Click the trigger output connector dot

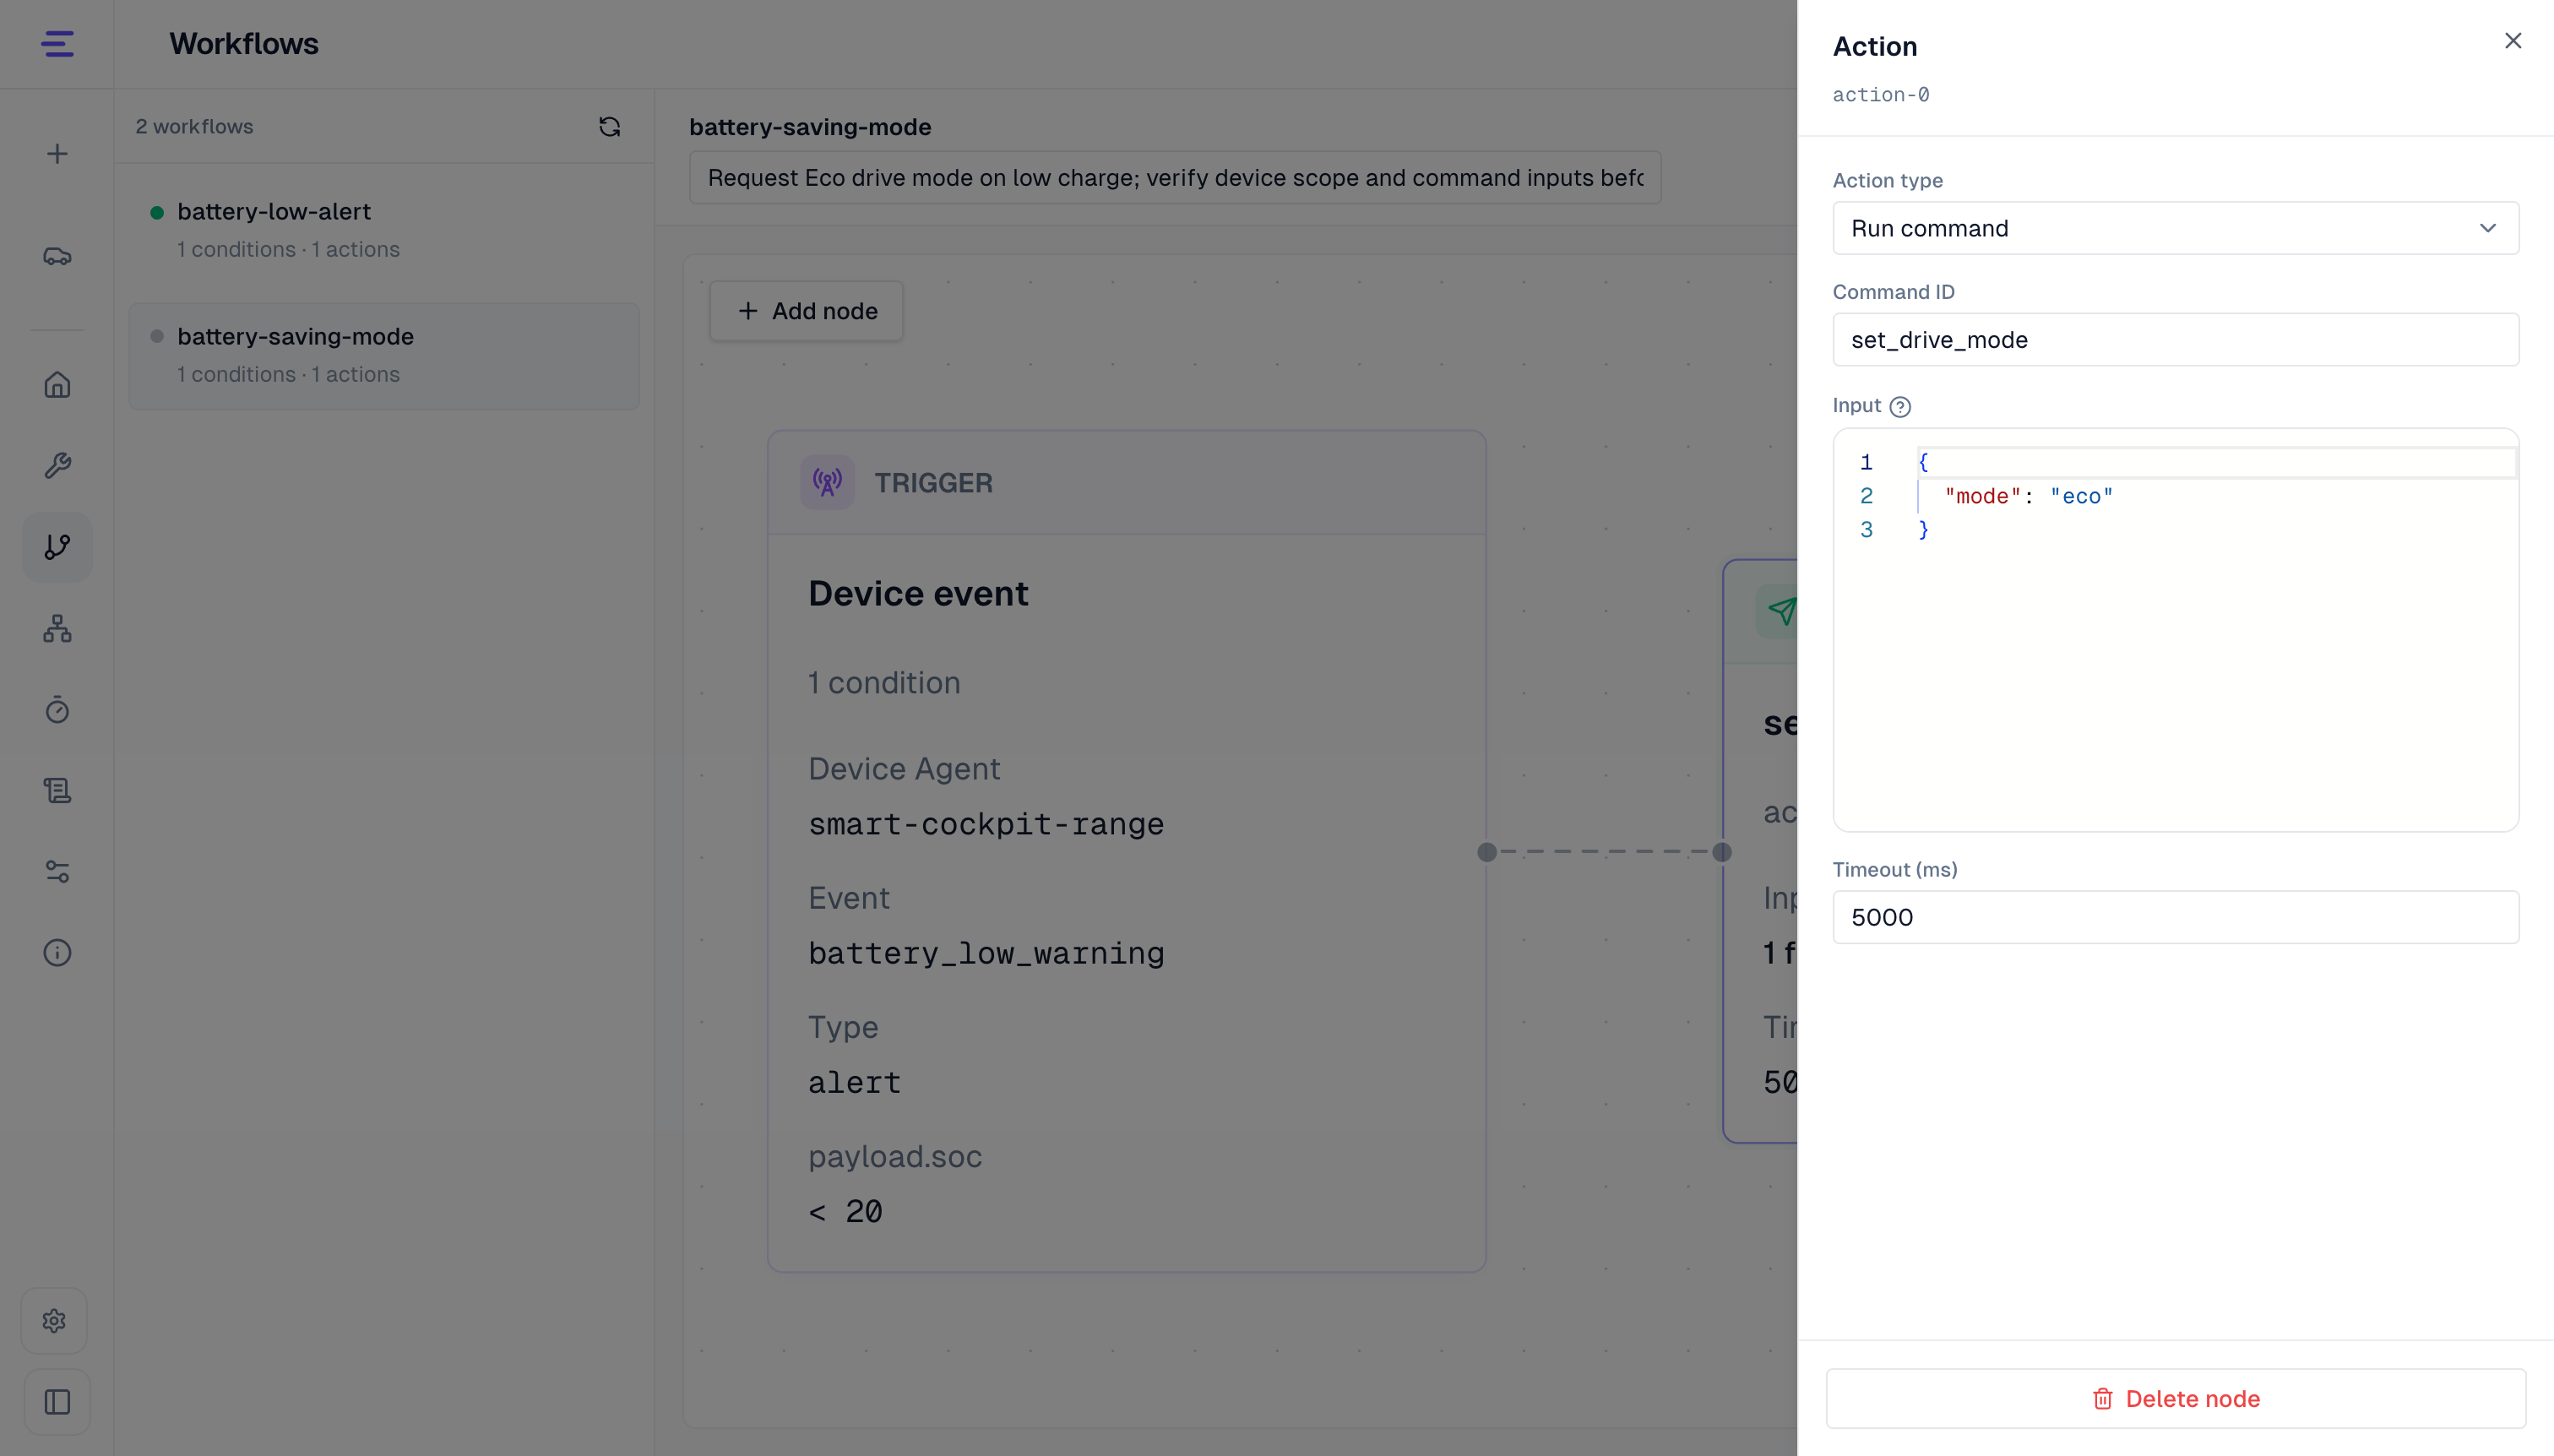1487,852
